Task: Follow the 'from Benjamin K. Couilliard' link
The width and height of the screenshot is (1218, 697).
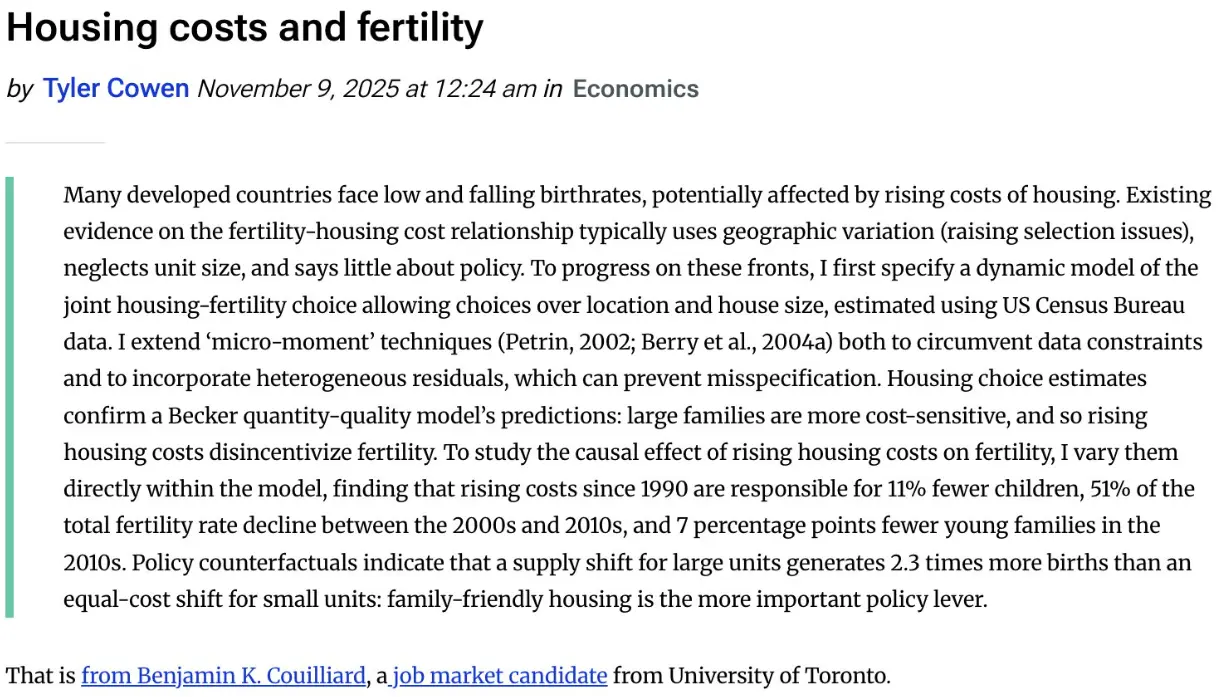Action: (223, 676)
